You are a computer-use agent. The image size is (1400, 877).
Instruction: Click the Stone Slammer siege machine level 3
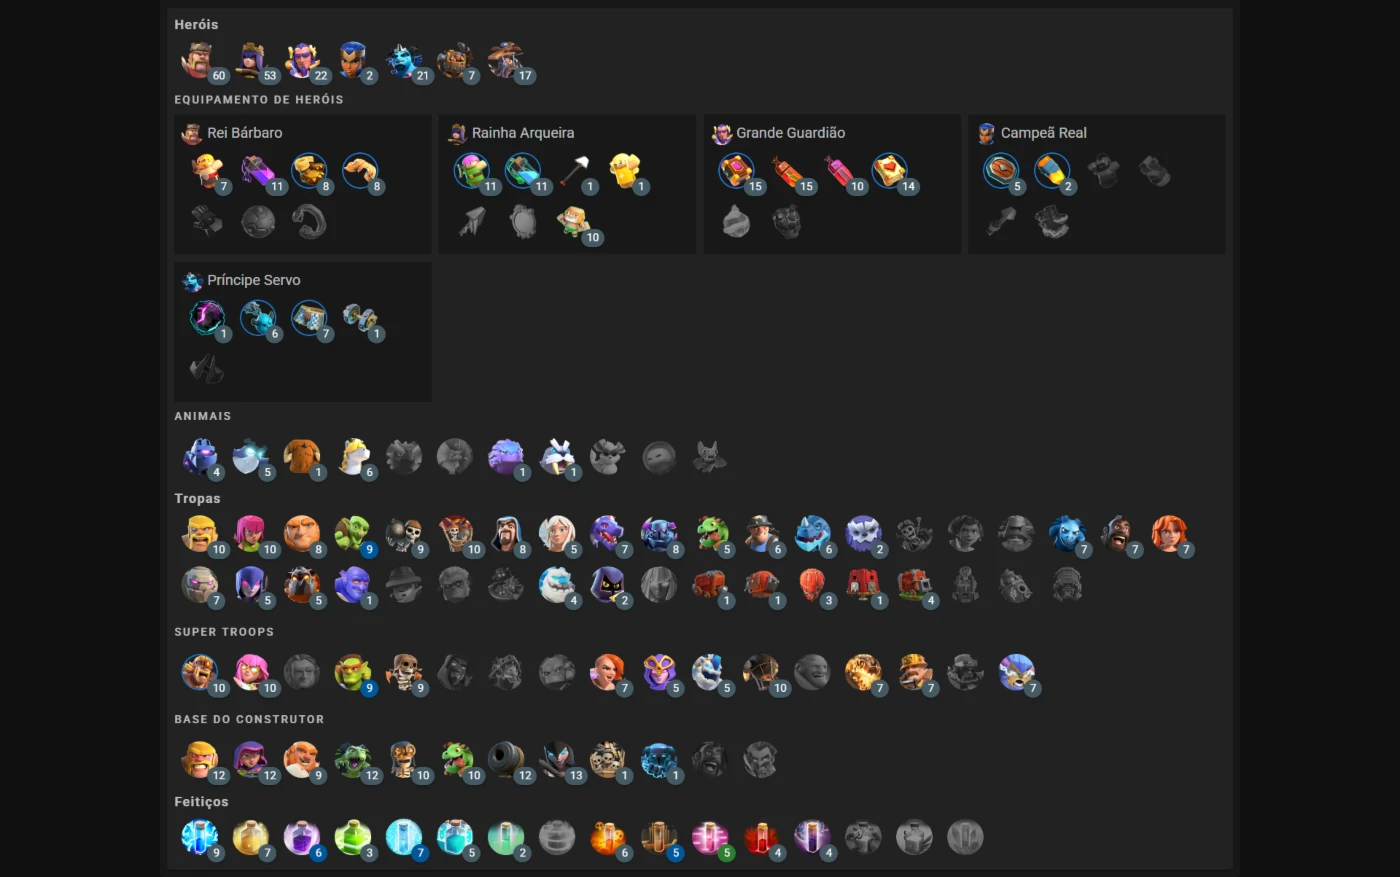click(x=812, y=585)
